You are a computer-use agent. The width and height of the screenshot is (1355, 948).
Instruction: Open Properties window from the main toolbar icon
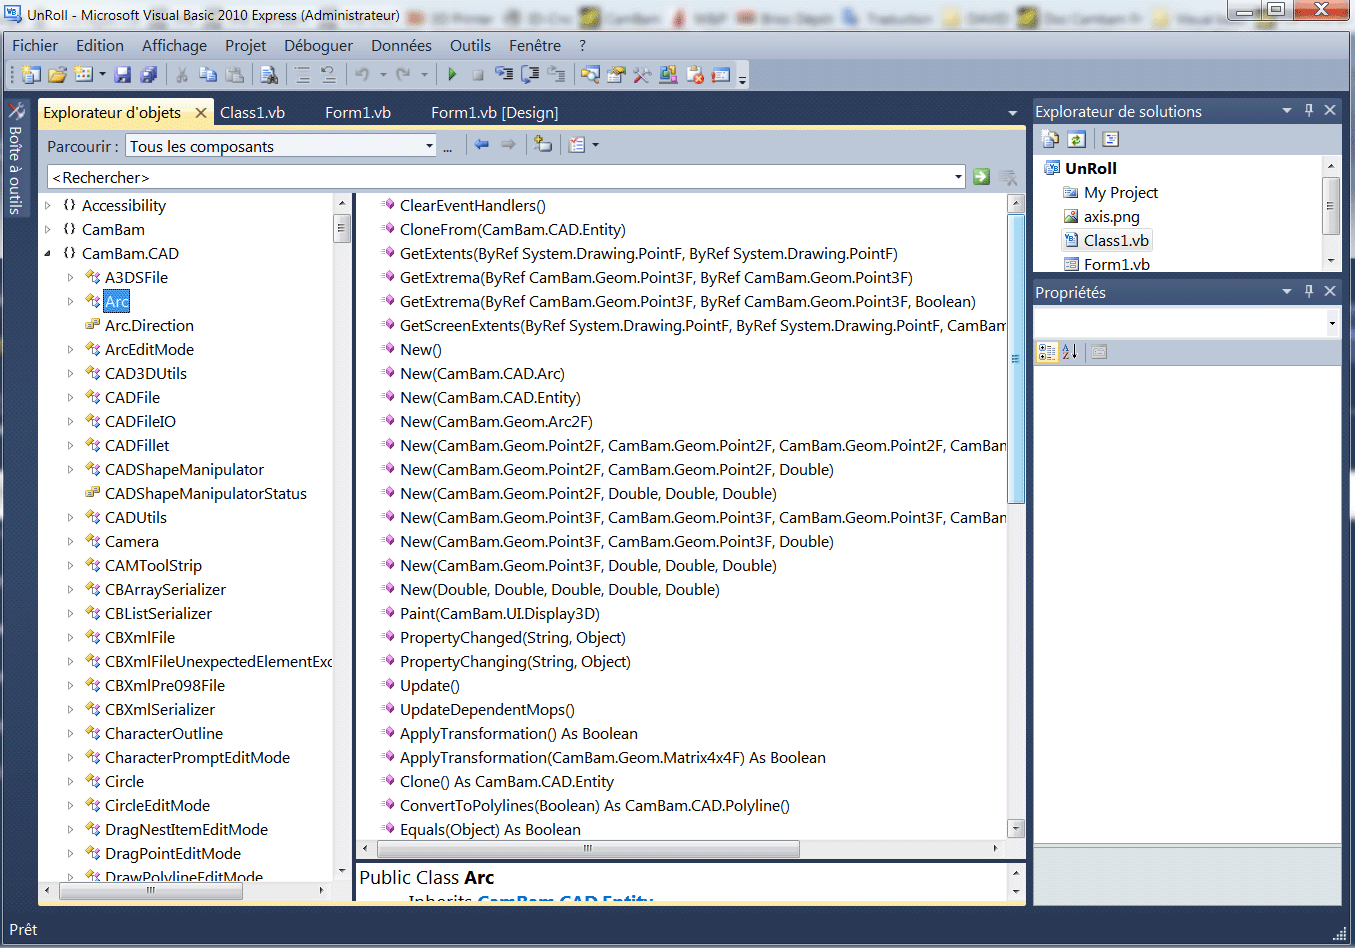pos(616,75)
